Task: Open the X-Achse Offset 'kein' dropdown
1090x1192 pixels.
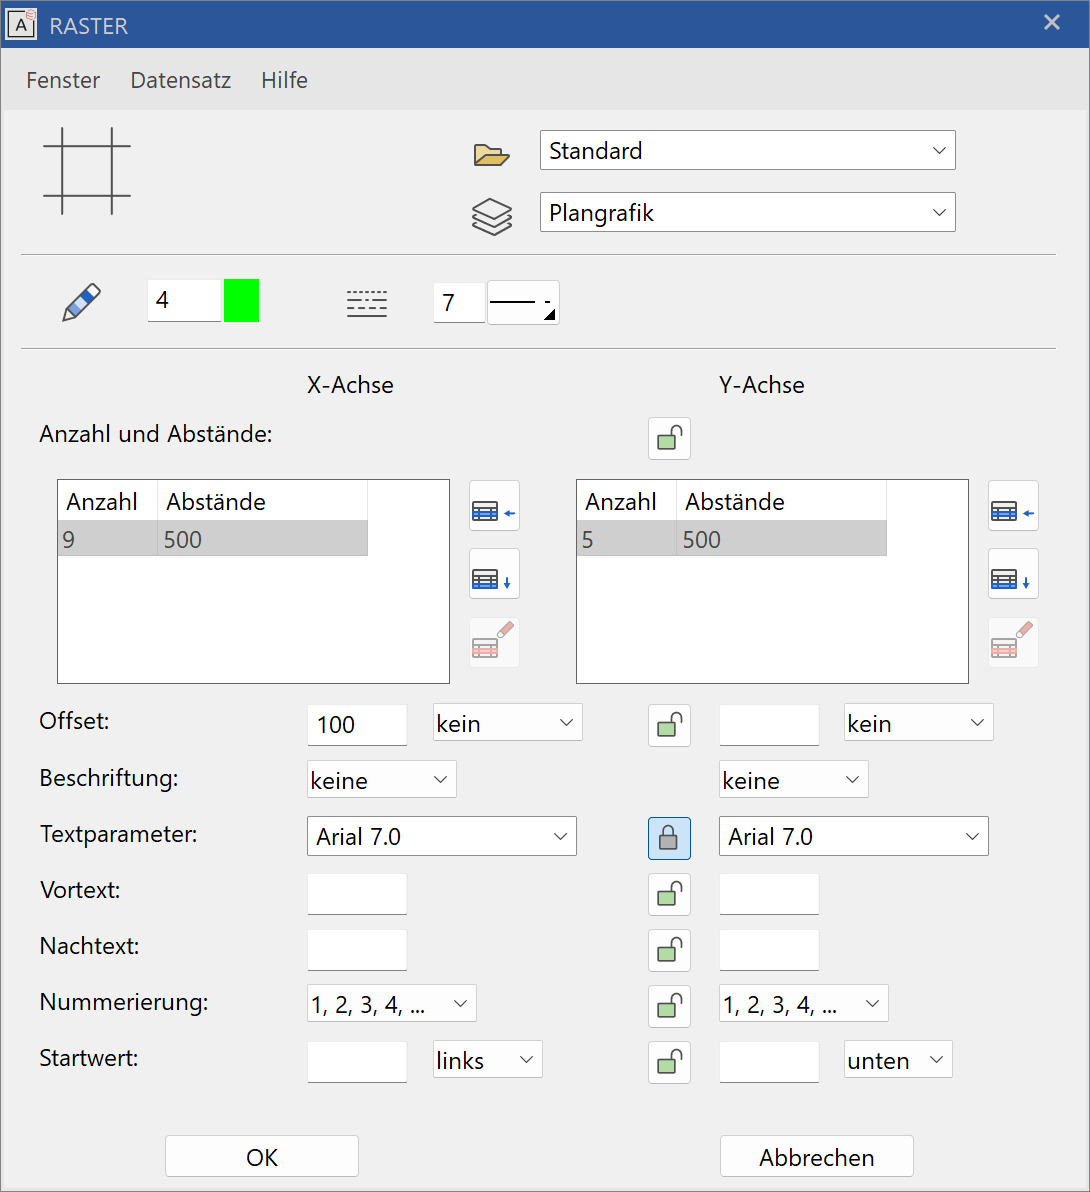Action: click(x=508, y=723)
